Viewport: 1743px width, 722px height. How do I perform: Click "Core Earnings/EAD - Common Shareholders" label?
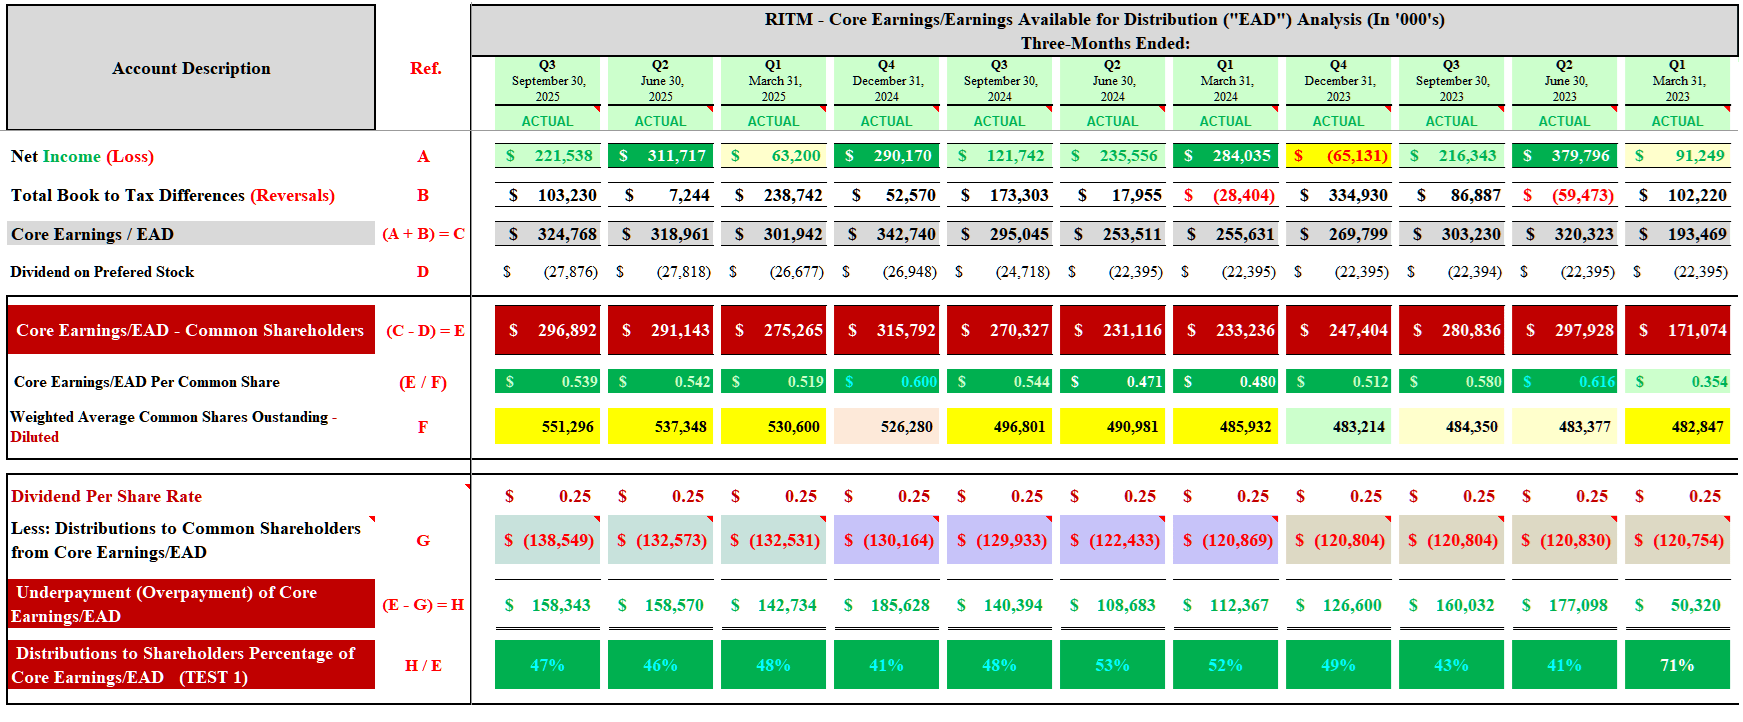coord(191,330)
